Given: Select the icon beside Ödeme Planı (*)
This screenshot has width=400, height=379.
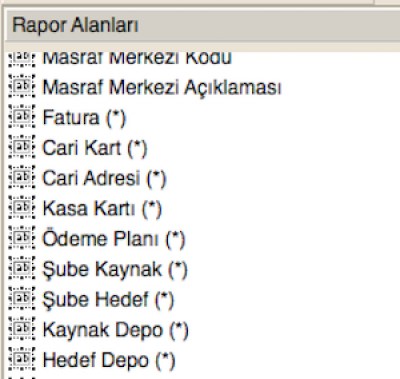Looking at the screenshot, I should pos(22,238).
